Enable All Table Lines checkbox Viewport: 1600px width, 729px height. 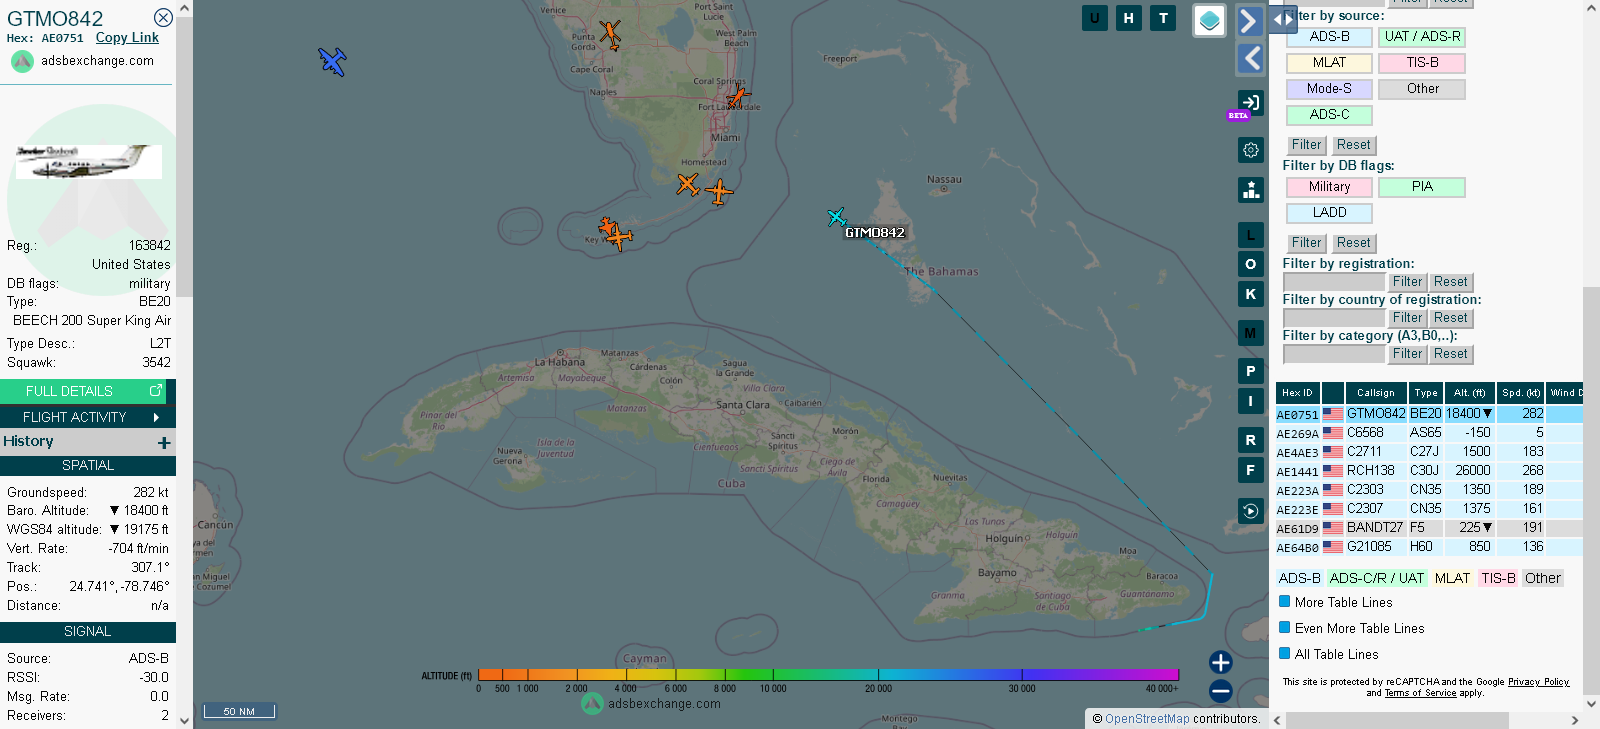coord(1285,654)
